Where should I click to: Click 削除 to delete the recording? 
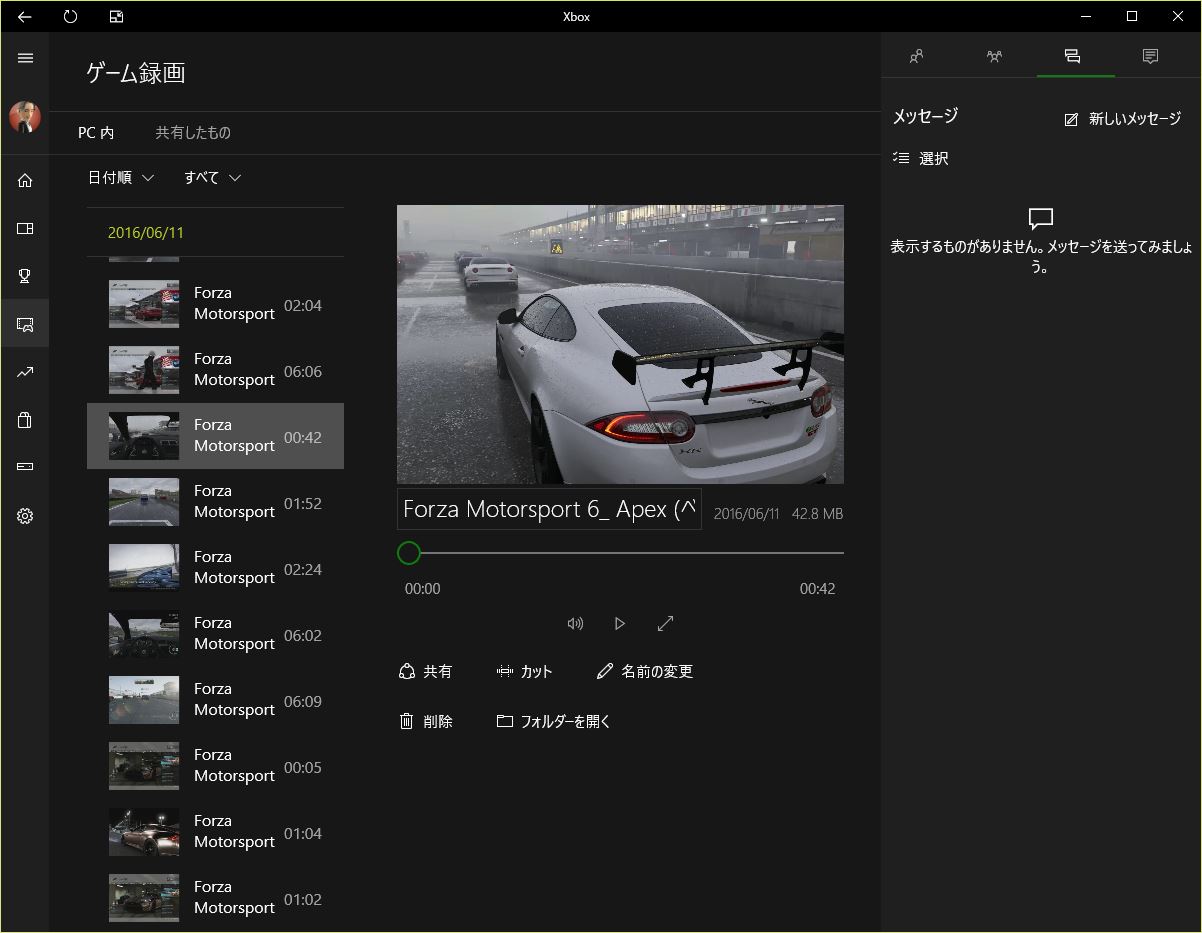[x=427, y=720]
